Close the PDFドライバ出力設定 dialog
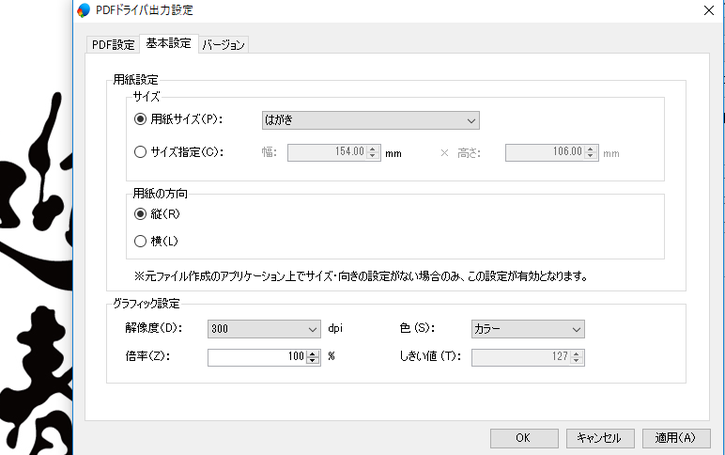 [709, 10]
